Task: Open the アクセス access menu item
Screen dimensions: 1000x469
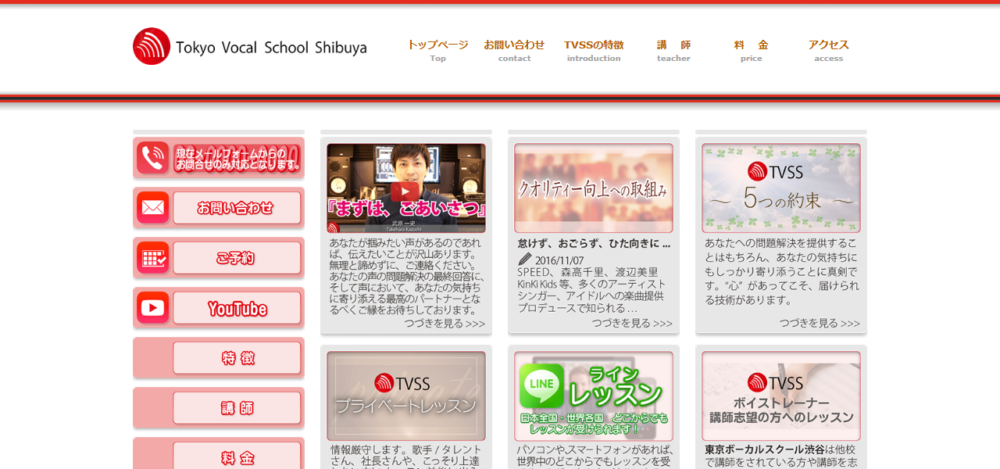Action: [x=828, y=50]
